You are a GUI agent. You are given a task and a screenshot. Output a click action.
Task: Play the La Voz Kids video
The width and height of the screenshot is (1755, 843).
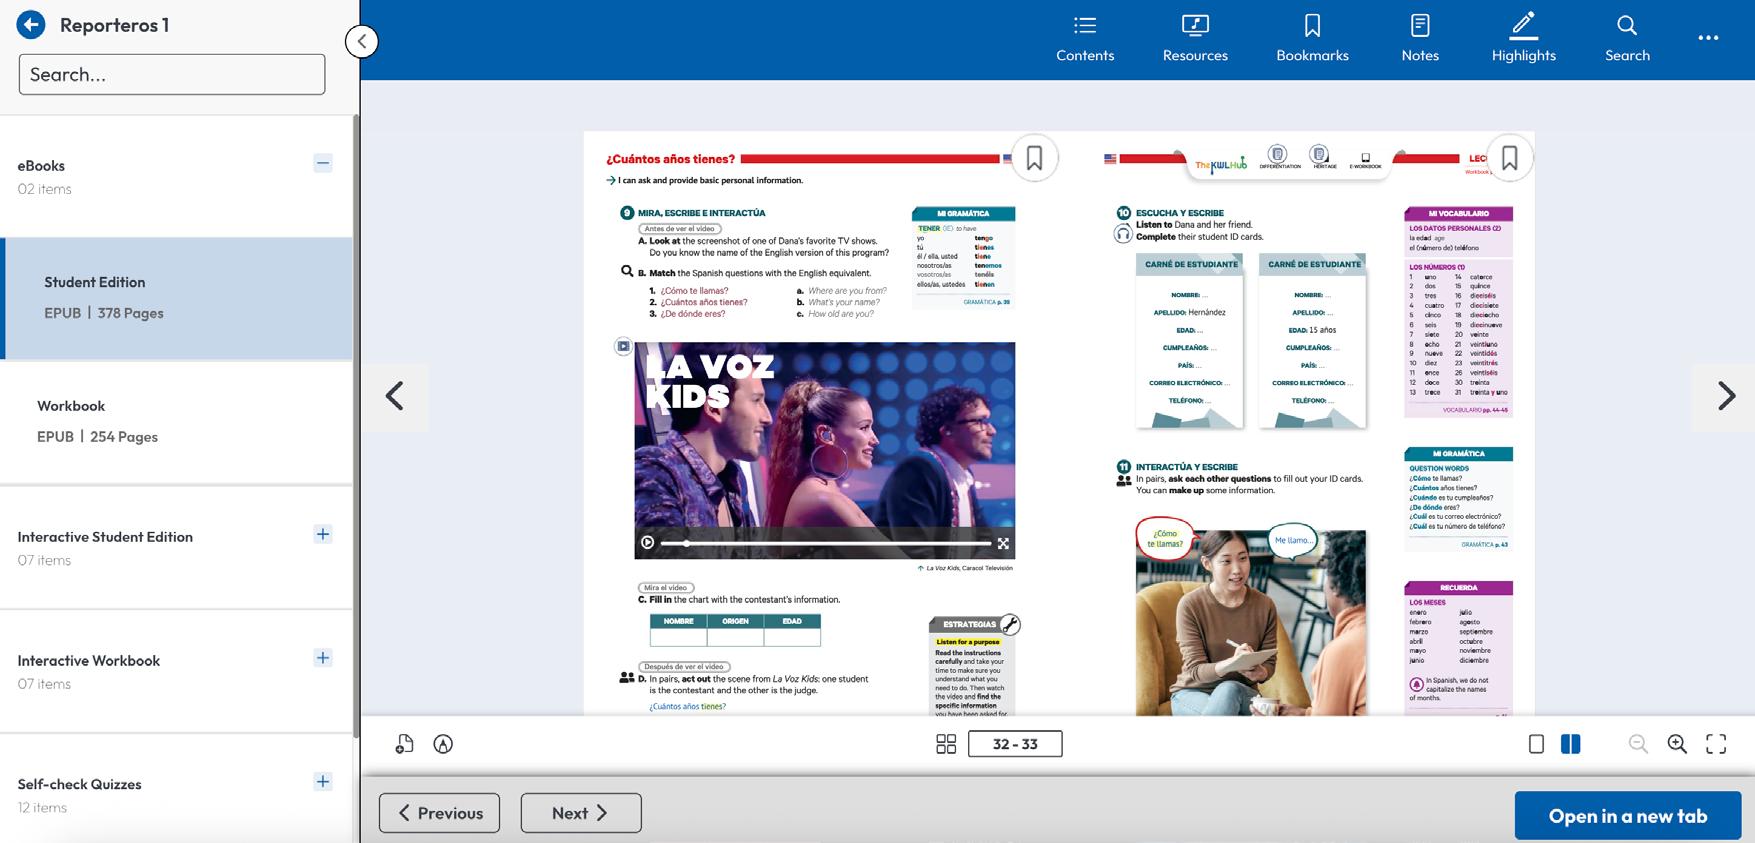[647, 543]
